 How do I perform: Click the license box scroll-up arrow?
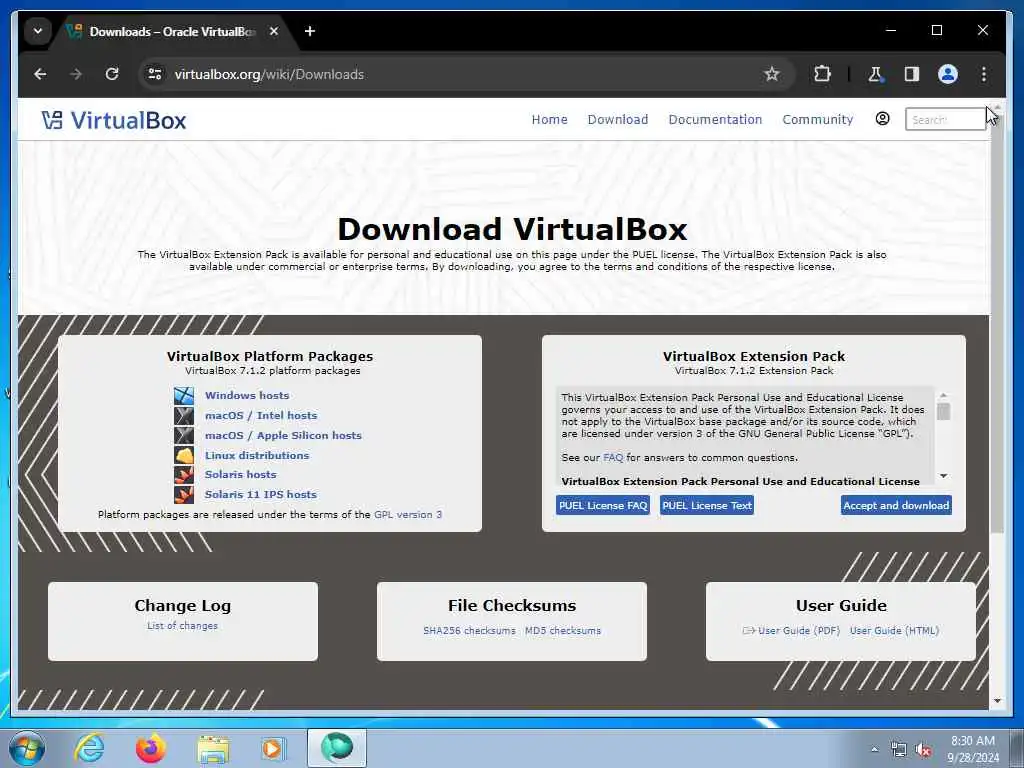coord(944,396)
